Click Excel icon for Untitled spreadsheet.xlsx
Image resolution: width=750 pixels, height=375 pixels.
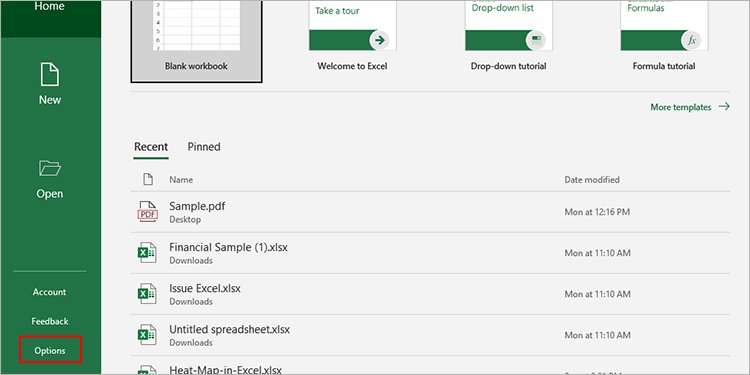coord(147,335)
